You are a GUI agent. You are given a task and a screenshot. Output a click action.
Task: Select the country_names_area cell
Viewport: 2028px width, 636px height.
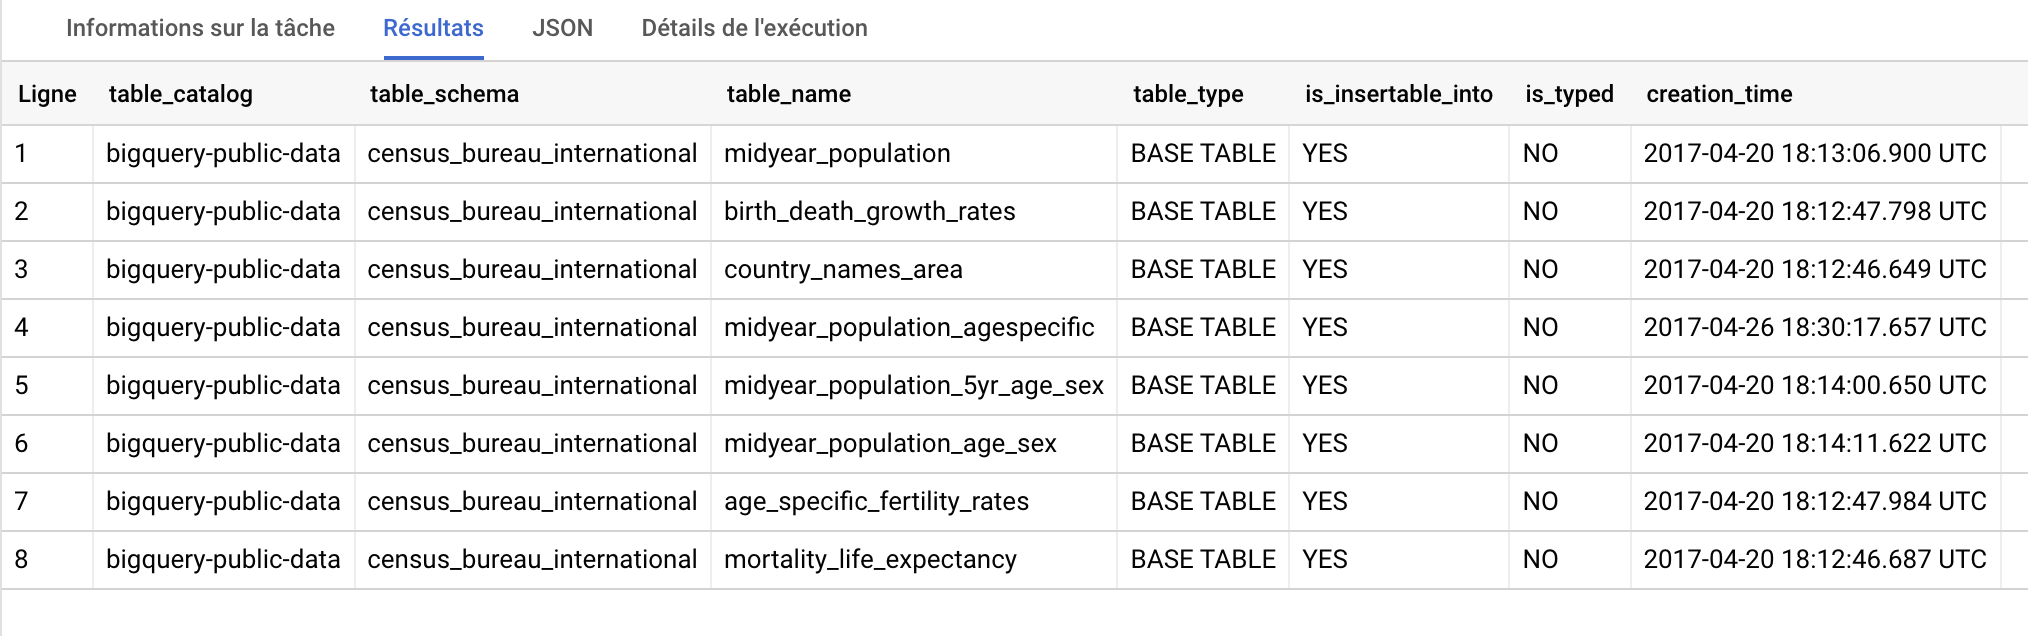843,269
